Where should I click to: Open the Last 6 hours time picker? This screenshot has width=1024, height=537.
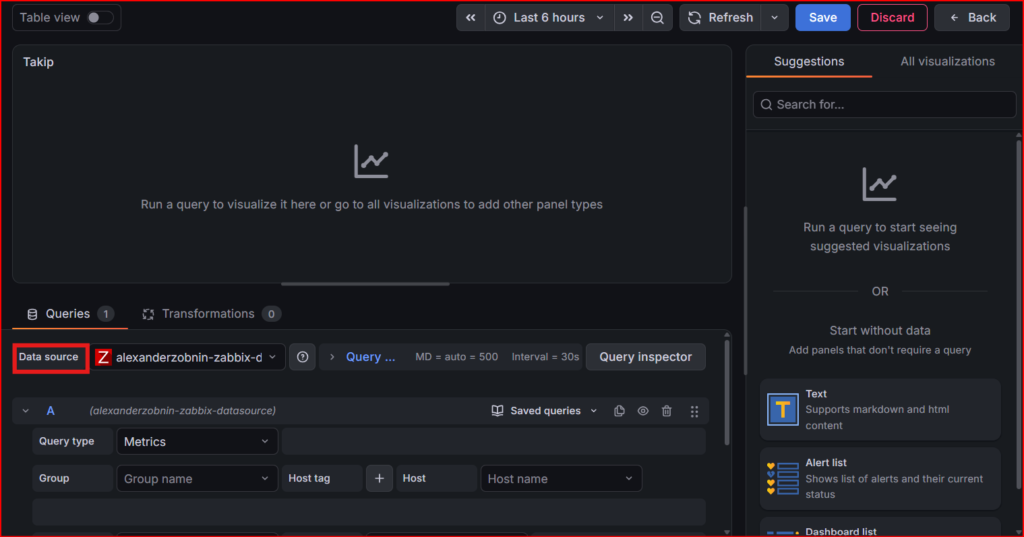[x=549, y=18]
